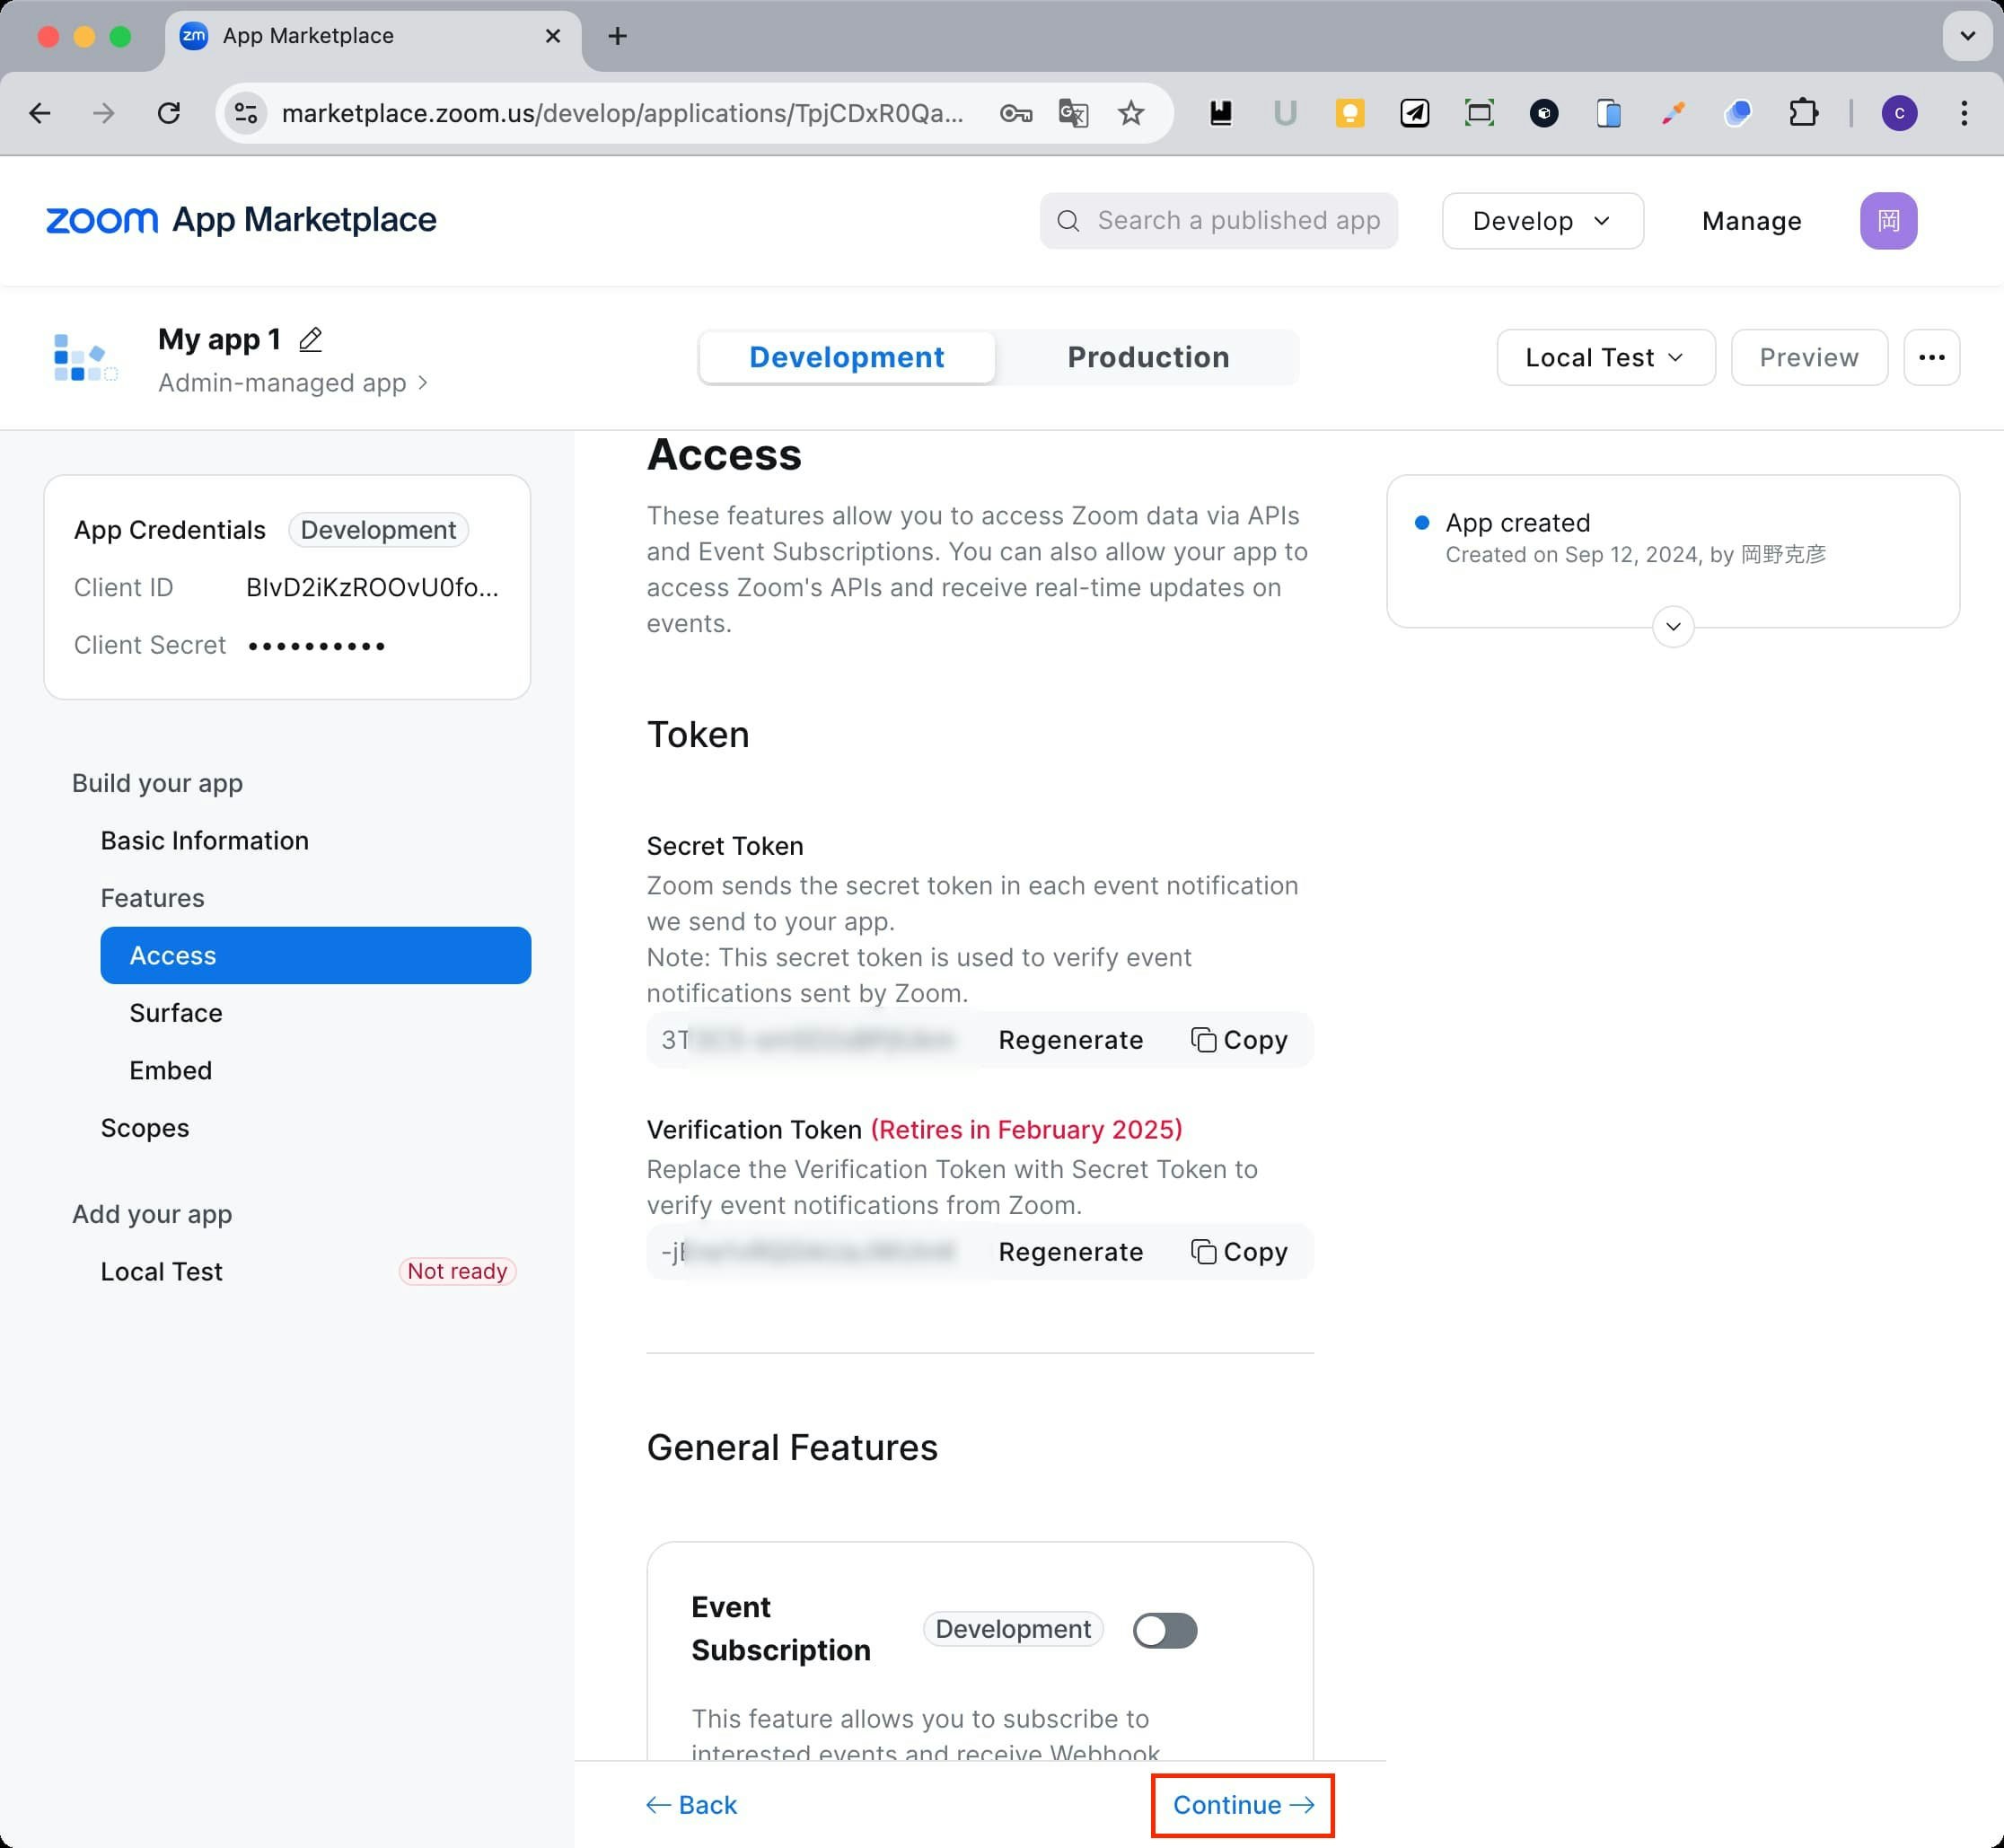
Task: Select Scopes in the sidebar
Action: [145, 1128]
